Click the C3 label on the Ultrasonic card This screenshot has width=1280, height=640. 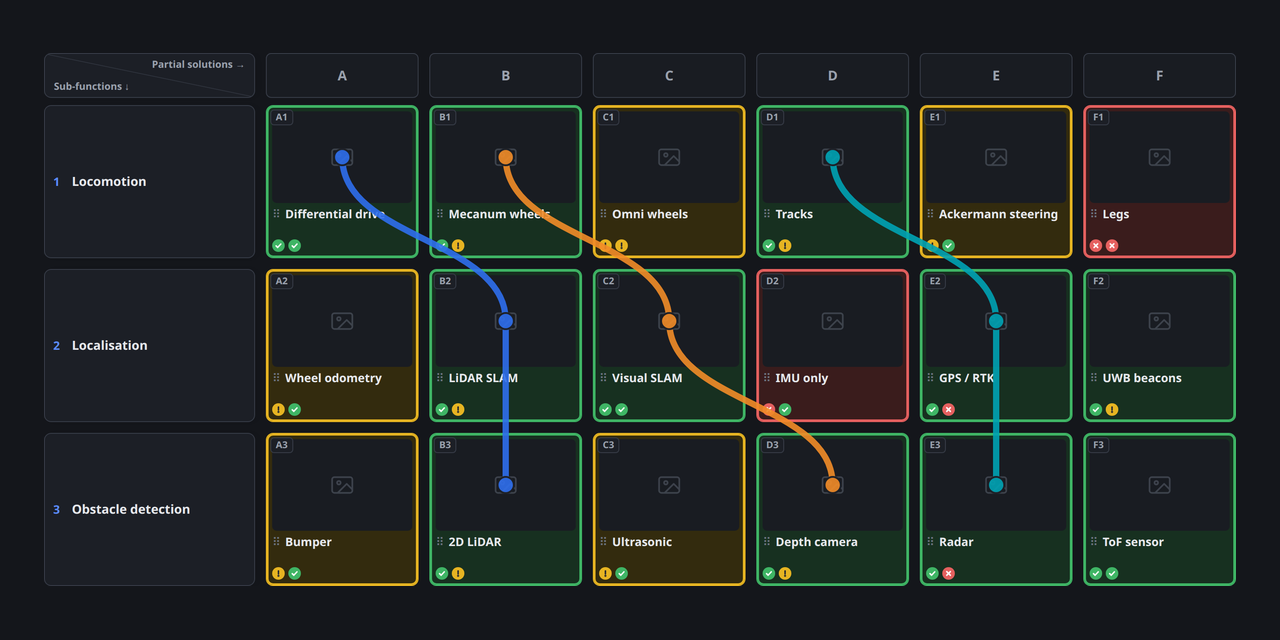608,445
